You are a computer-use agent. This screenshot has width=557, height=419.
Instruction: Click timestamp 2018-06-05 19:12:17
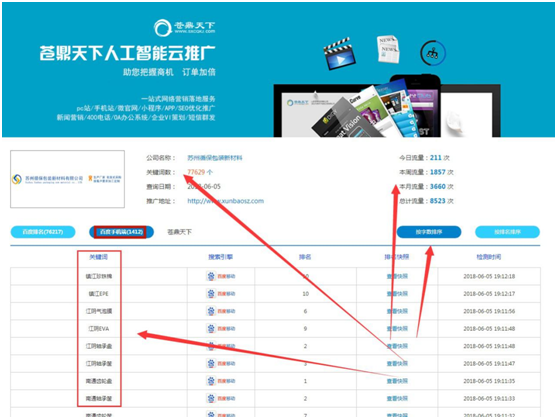click(489, 294)
